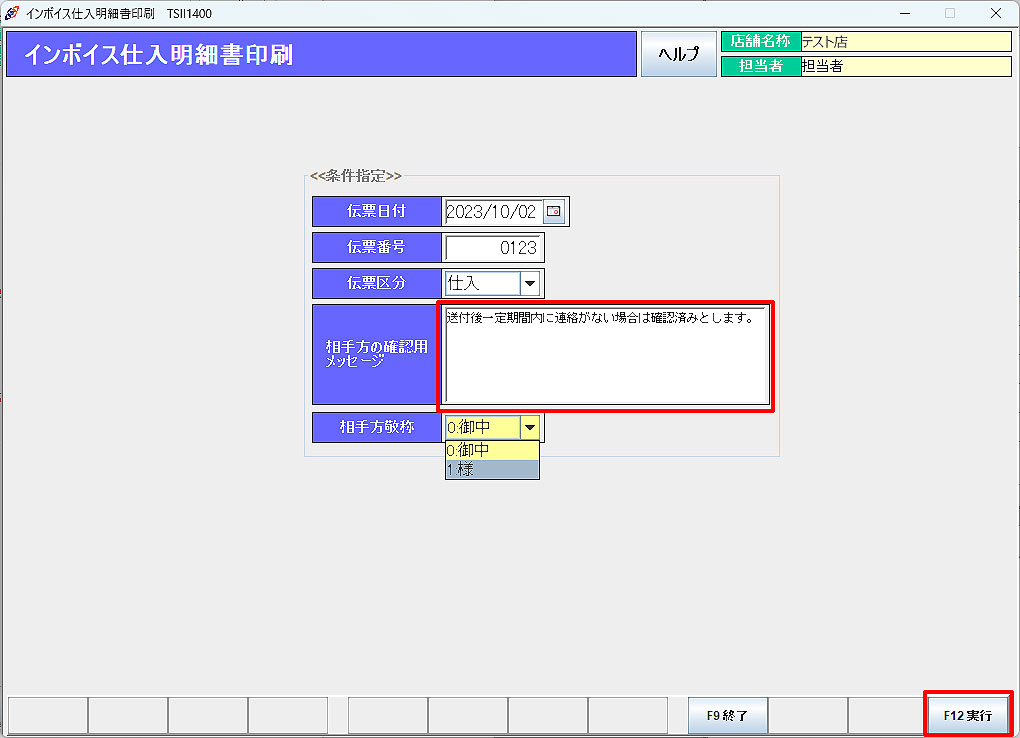Click the 伝票番号 label
This screenshot has height=738, width=1020.
377,247
